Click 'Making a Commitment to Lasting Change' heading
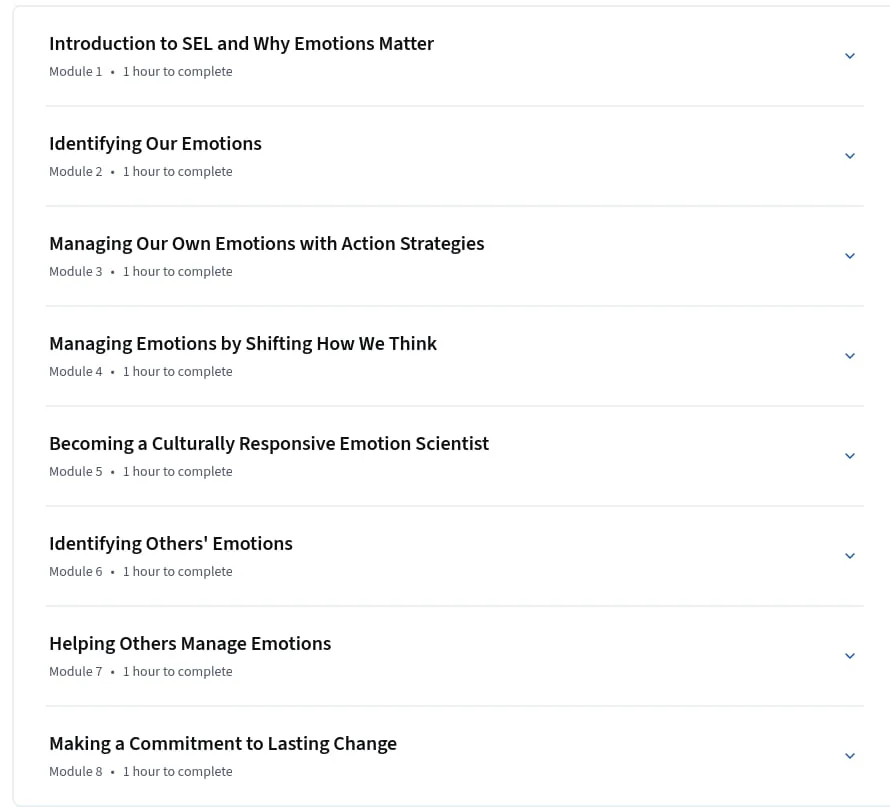The width and height of the screenshot is (890, 807). (223, 743)
